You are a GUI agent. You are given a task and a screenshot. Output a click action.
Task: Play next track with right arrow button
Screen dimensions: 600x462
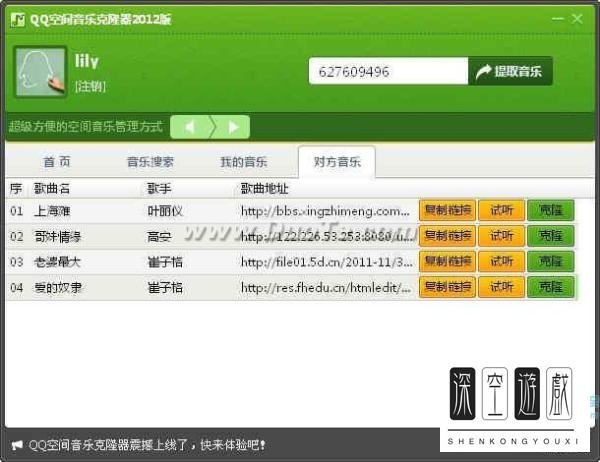pos(233,127)
